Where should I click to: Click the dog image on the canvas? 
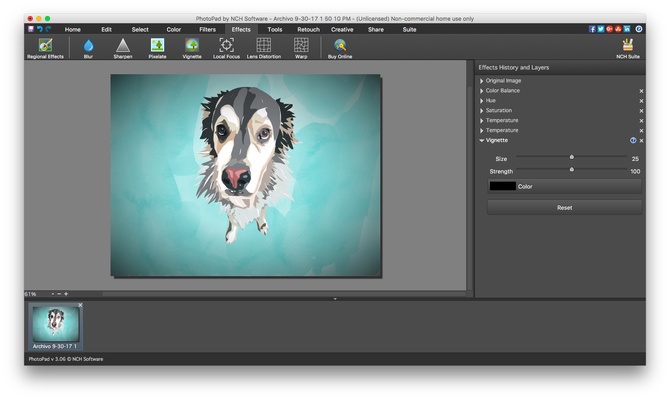[x=246, y=175]
